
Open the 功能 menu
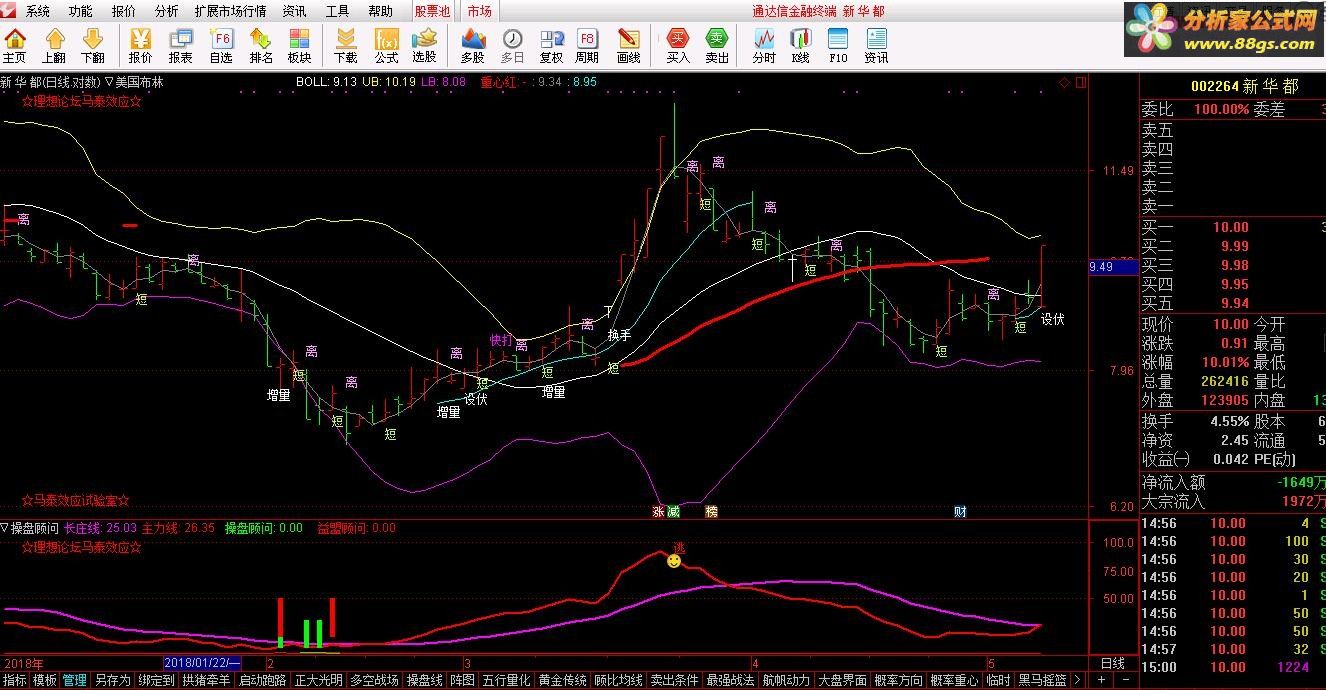[x=81, y=12]
